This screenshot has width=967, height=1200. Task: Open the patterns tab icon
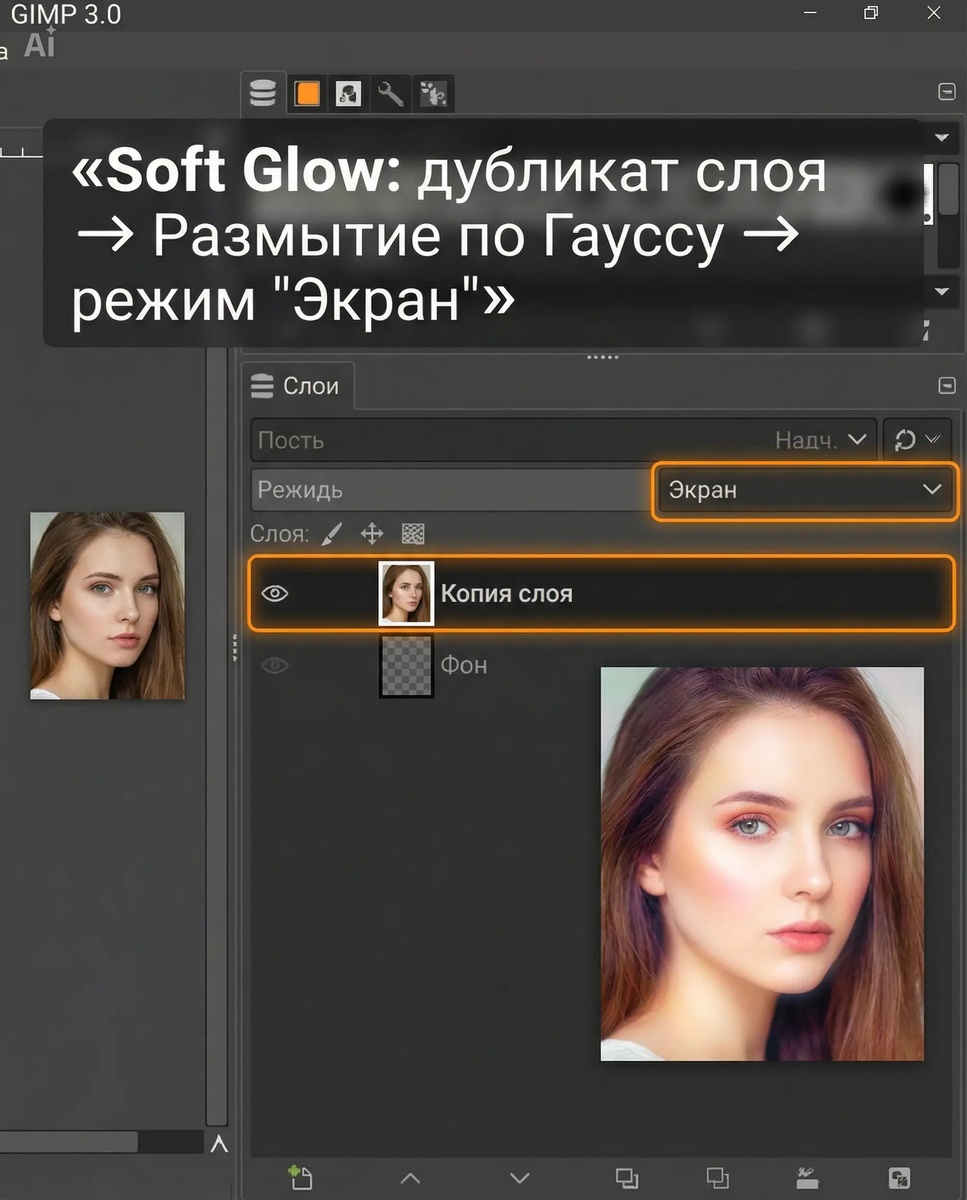coord(348,94)
